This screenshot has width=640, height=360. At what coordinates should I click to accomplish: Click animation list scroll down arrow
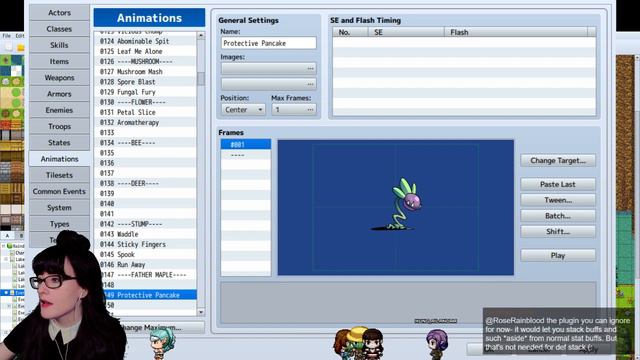201,312
